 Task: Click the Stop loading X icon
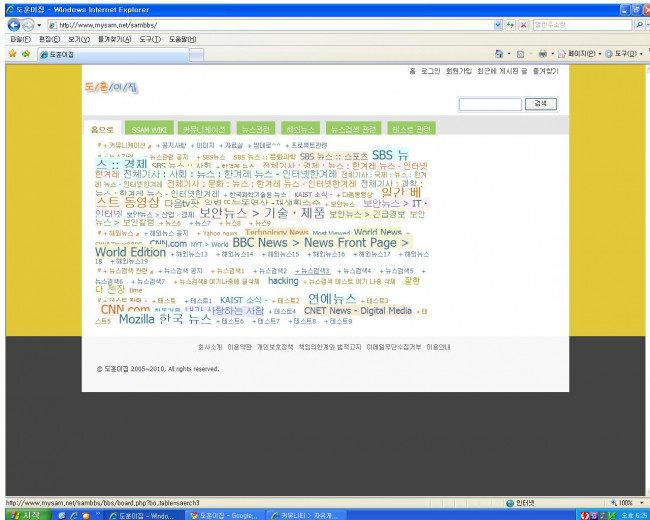click(523, 24)
